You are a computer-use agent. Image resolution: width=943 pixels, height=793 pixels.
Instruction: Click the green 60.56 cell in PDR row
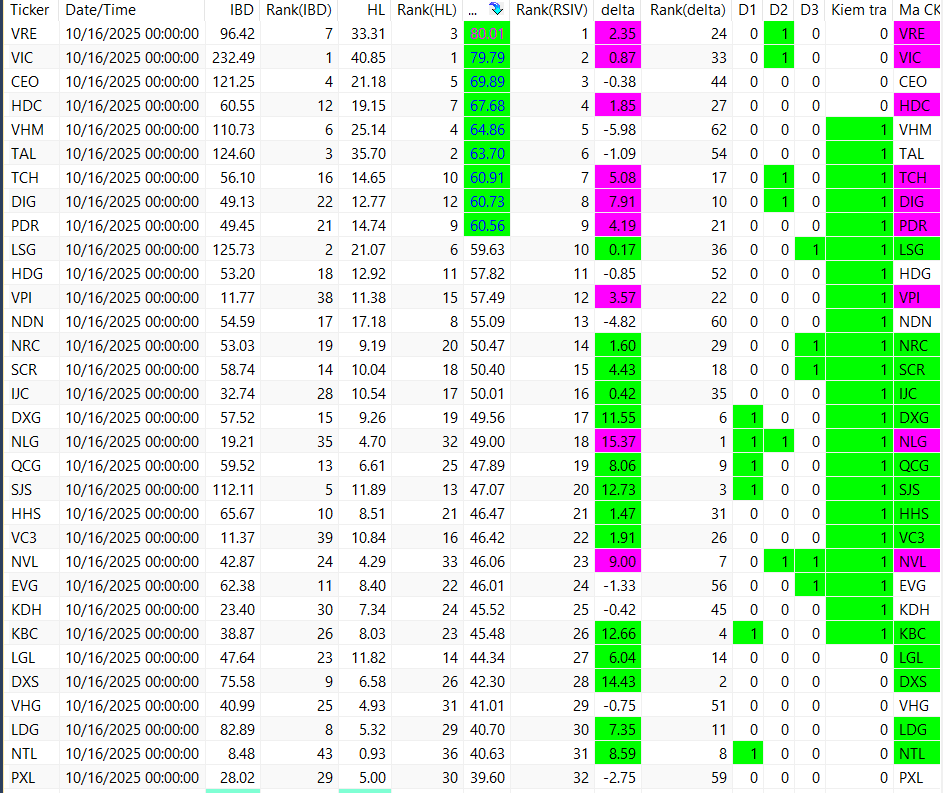point(487,226)
